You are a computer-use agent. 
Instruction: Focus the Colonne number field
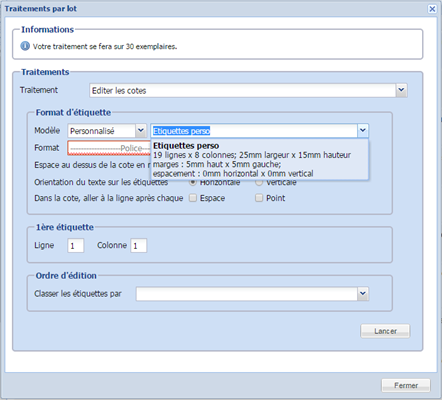[x=138, y=246]
